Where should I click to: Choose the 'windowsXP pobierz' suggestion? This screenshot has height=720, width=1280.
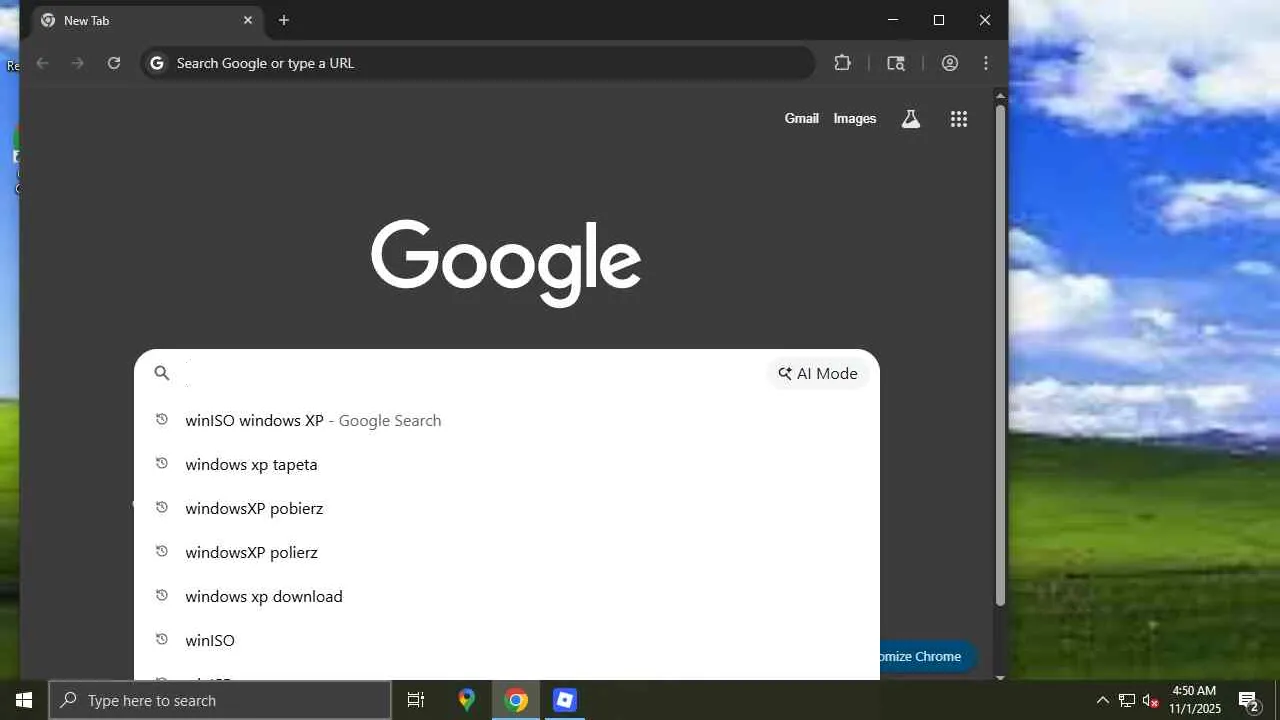[x=507, y=508]
